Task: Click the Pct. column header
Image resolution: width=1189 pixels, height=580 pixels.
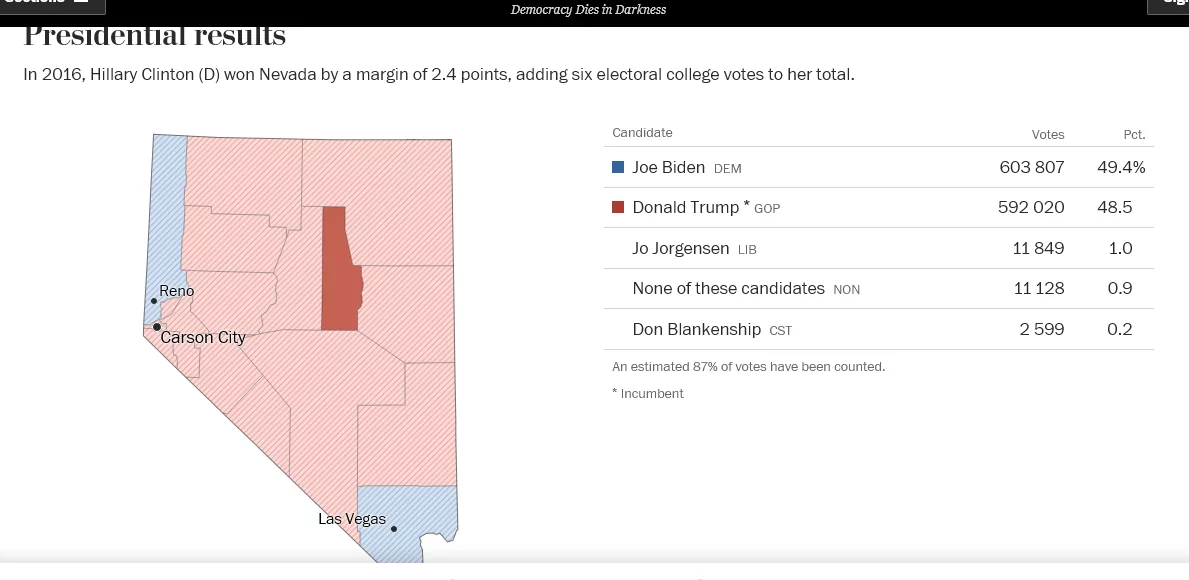Action: point(1134,134)
